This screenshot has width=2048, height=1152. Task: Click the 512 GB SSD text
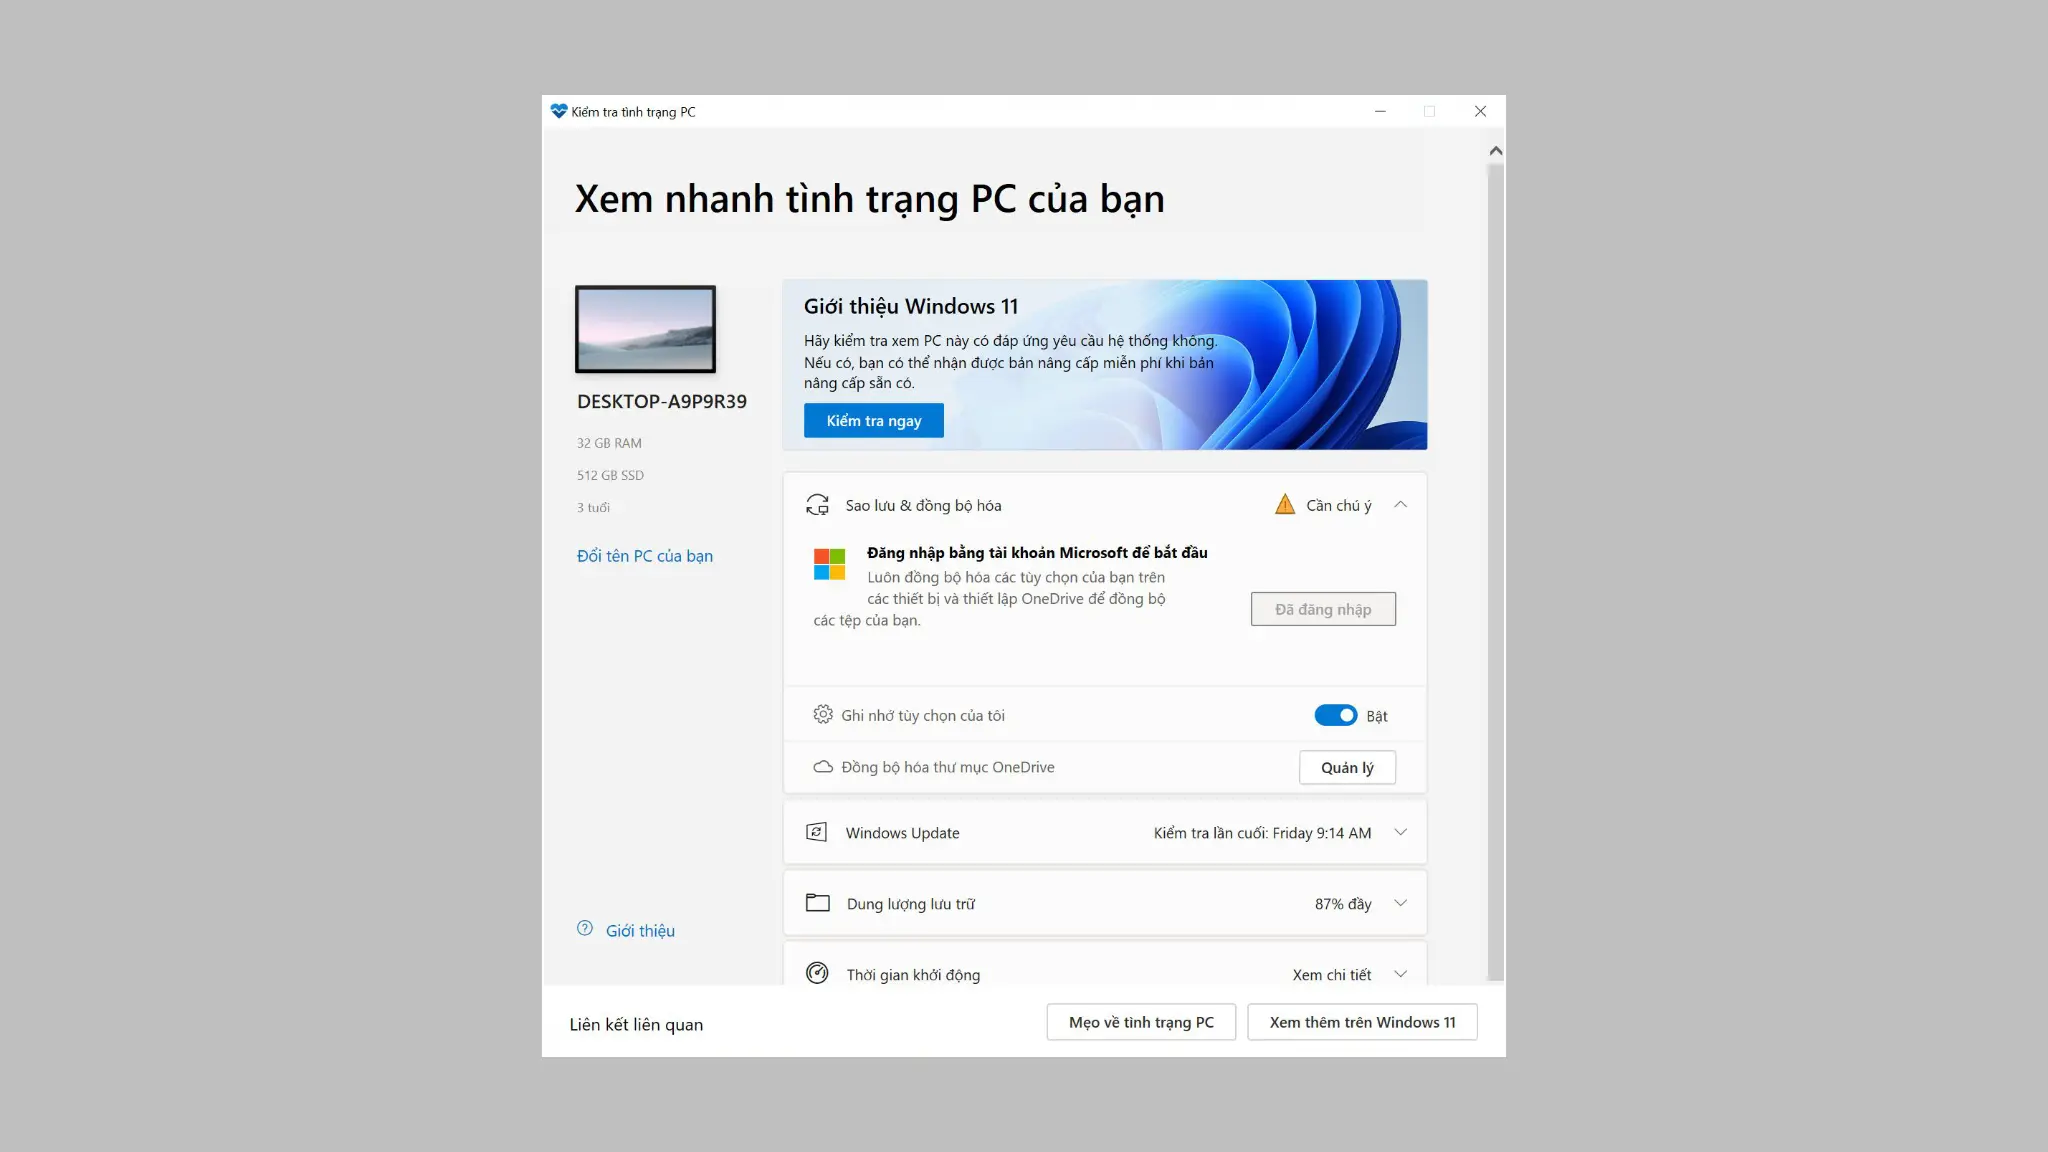(610, 475)
